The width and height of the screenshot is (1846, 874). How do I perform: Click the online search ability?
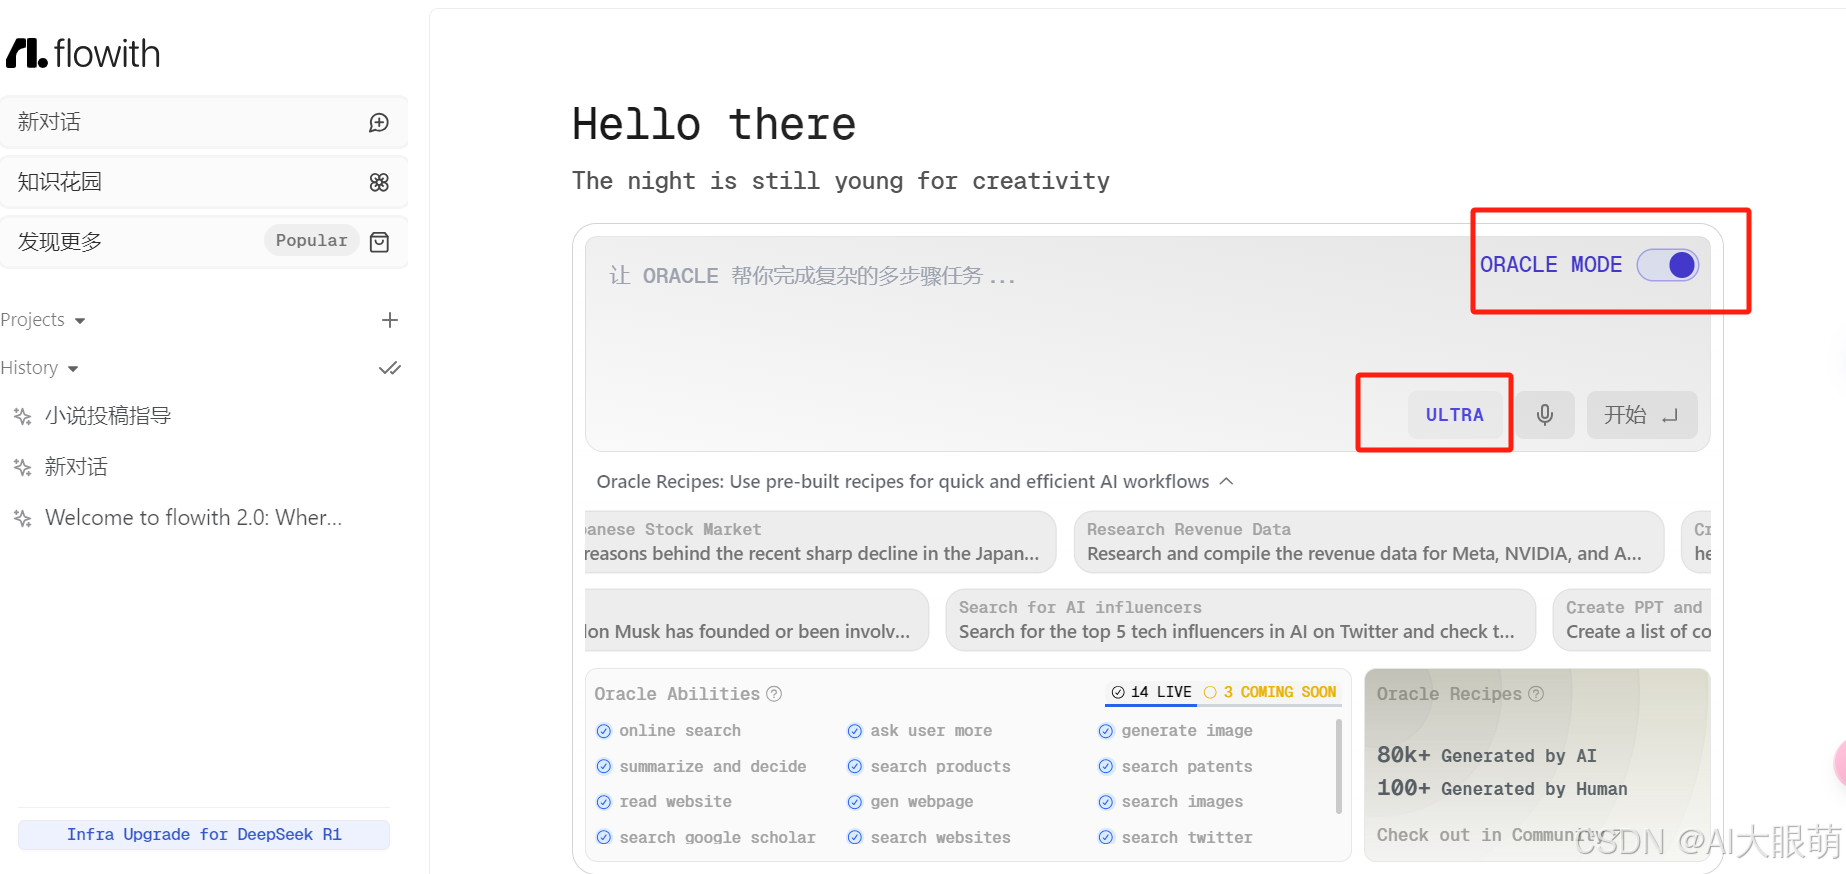coord(668,731)
